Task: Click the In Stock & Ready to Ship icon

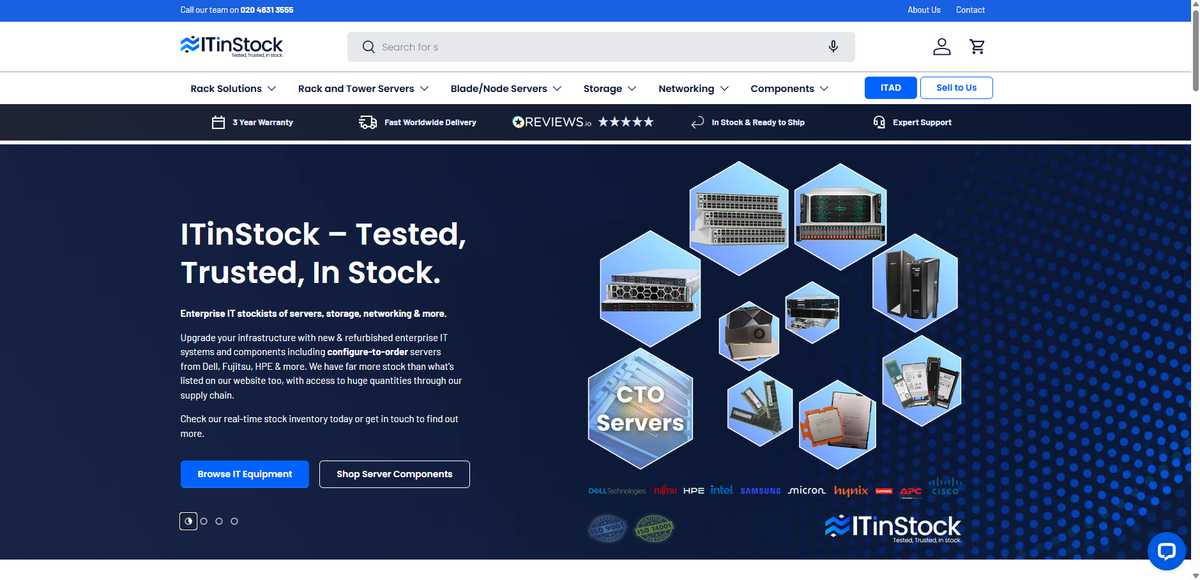Action: pos(698,122)
